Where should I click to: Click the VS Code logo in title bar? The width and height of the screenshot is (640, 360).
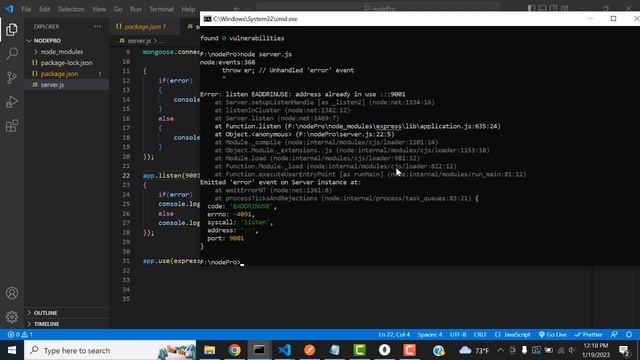9,9
